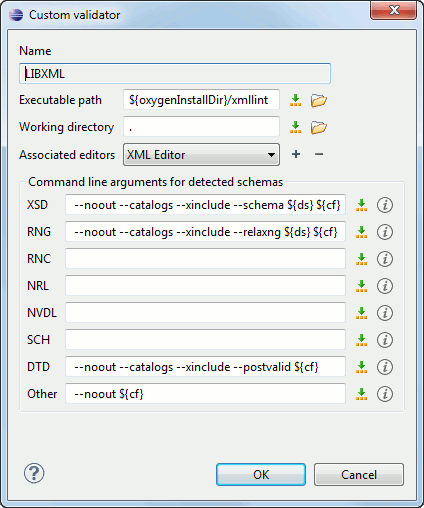Insert editor variable in XSD arguments
The image size is (424, 508).
[x=361, y=205]
